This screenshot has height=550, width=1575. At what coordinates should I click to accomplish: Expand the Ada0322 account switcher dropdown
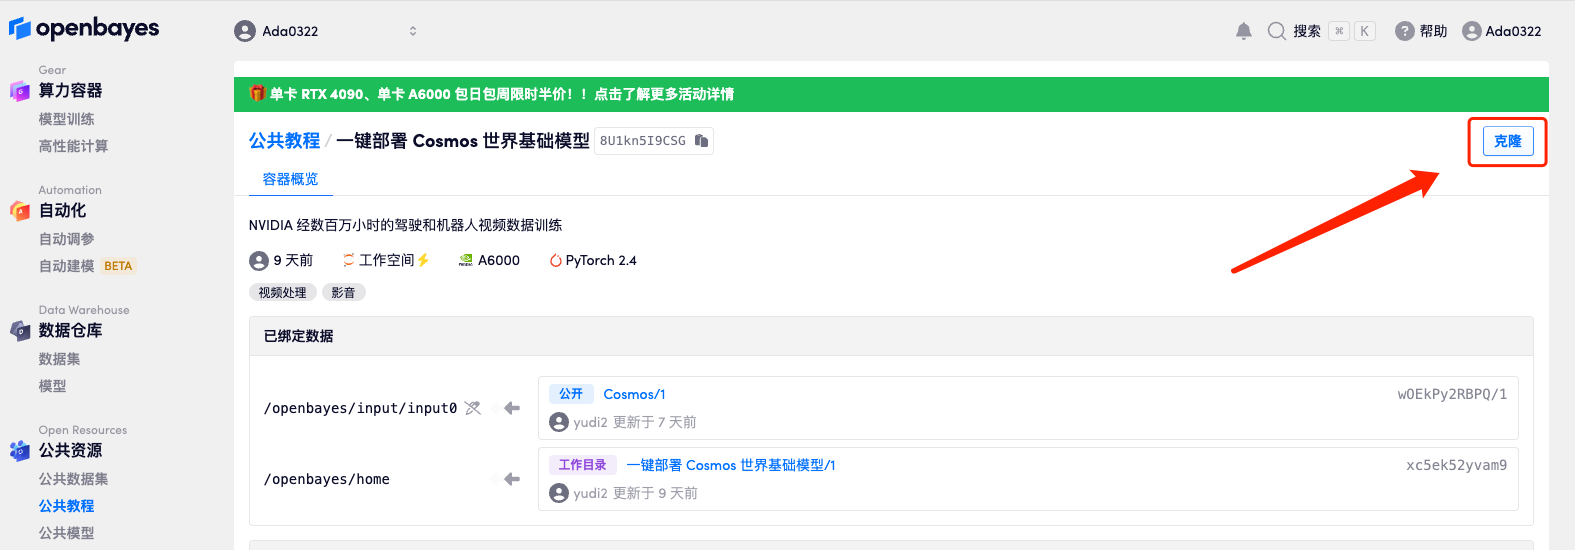point(412,31)
